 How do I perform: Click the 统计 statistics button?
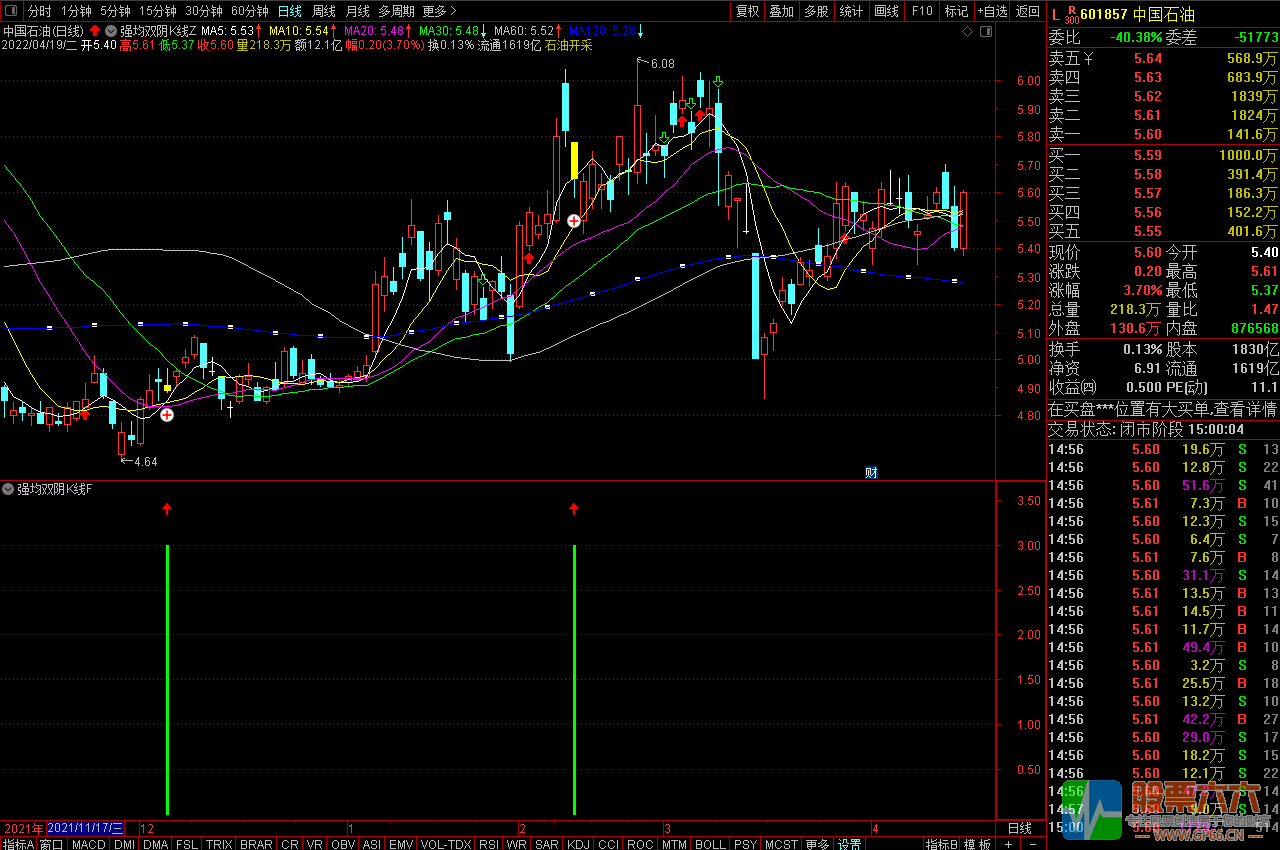(851, 11)
